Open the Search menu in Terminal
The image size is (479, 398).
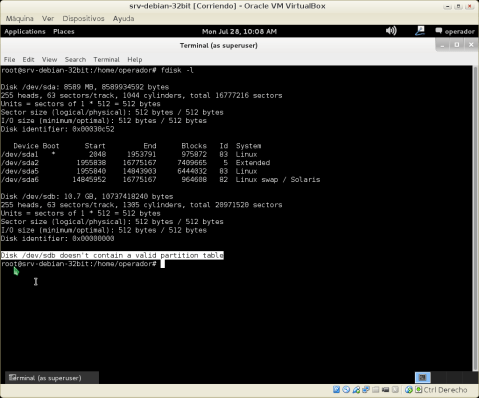click(75, 59)
